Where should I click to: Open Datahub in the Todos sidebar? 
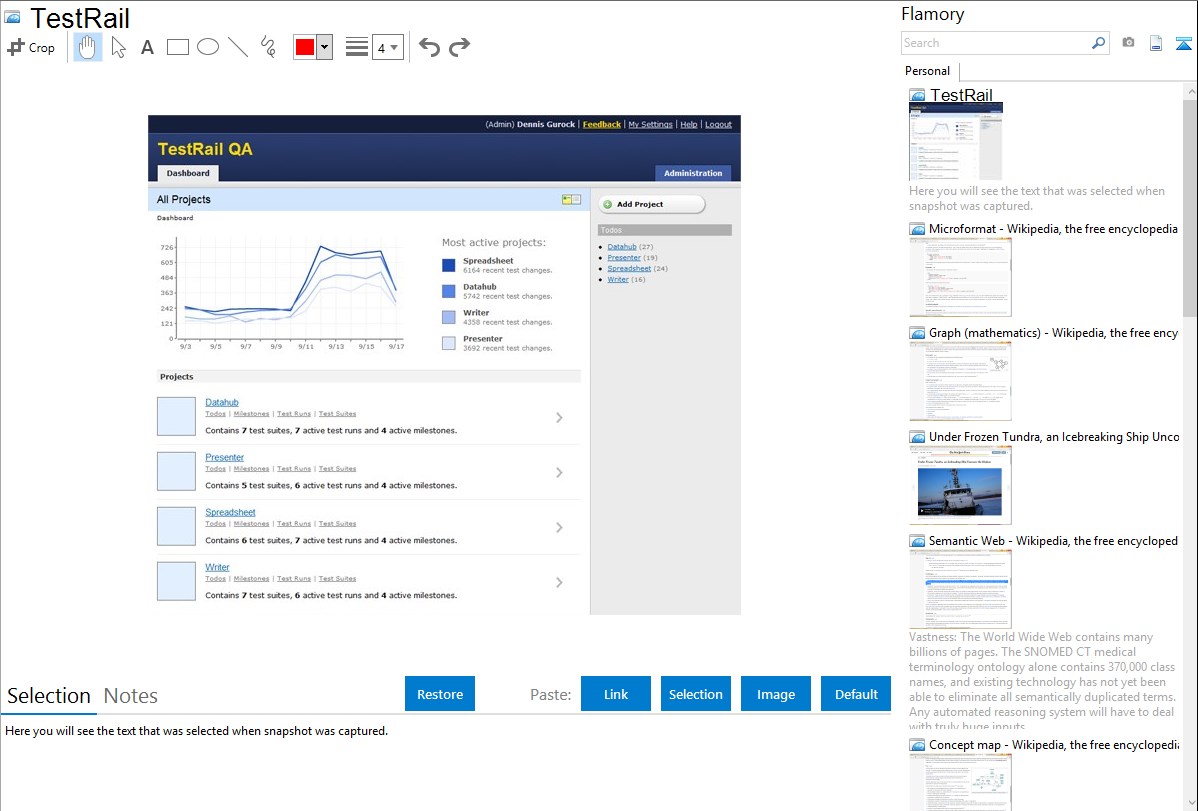point(622,247)
